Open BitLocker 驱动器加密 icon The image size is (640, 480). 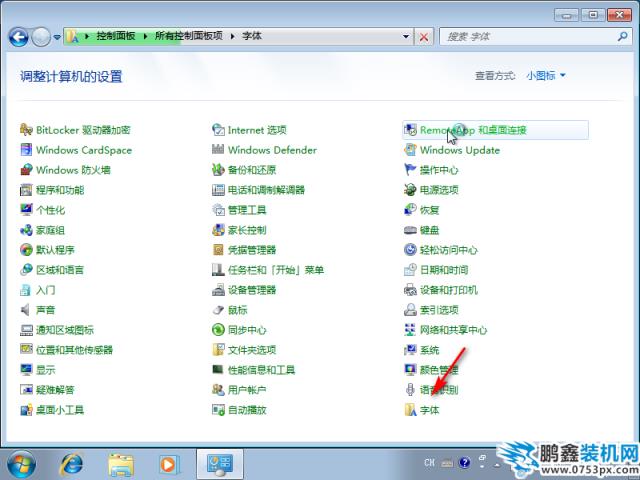click(26, 130)
